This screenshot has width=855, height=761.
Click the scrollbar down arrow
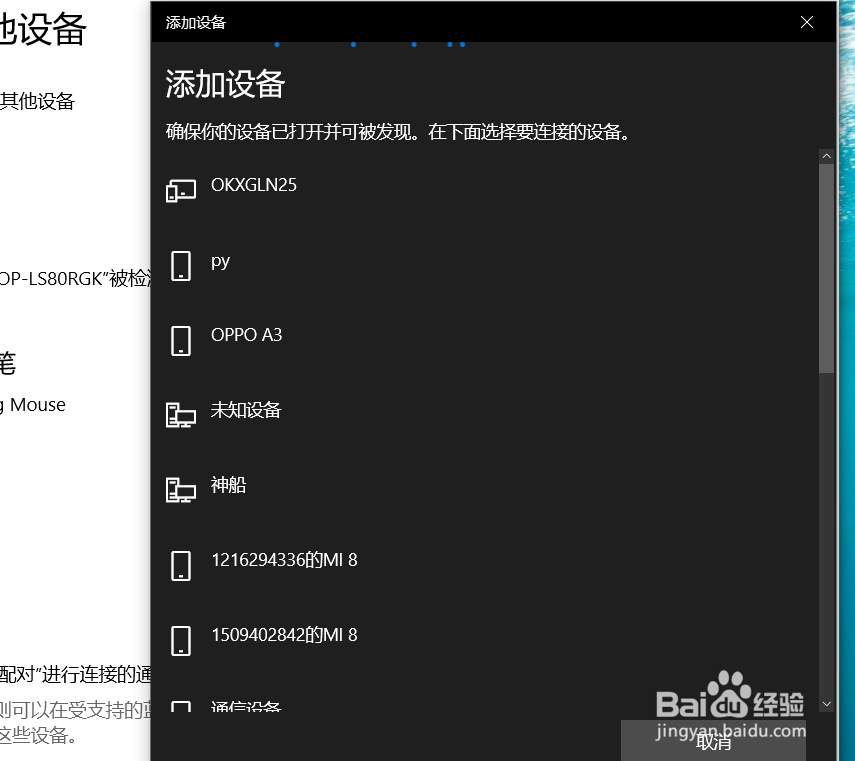[x=827, y=704]
